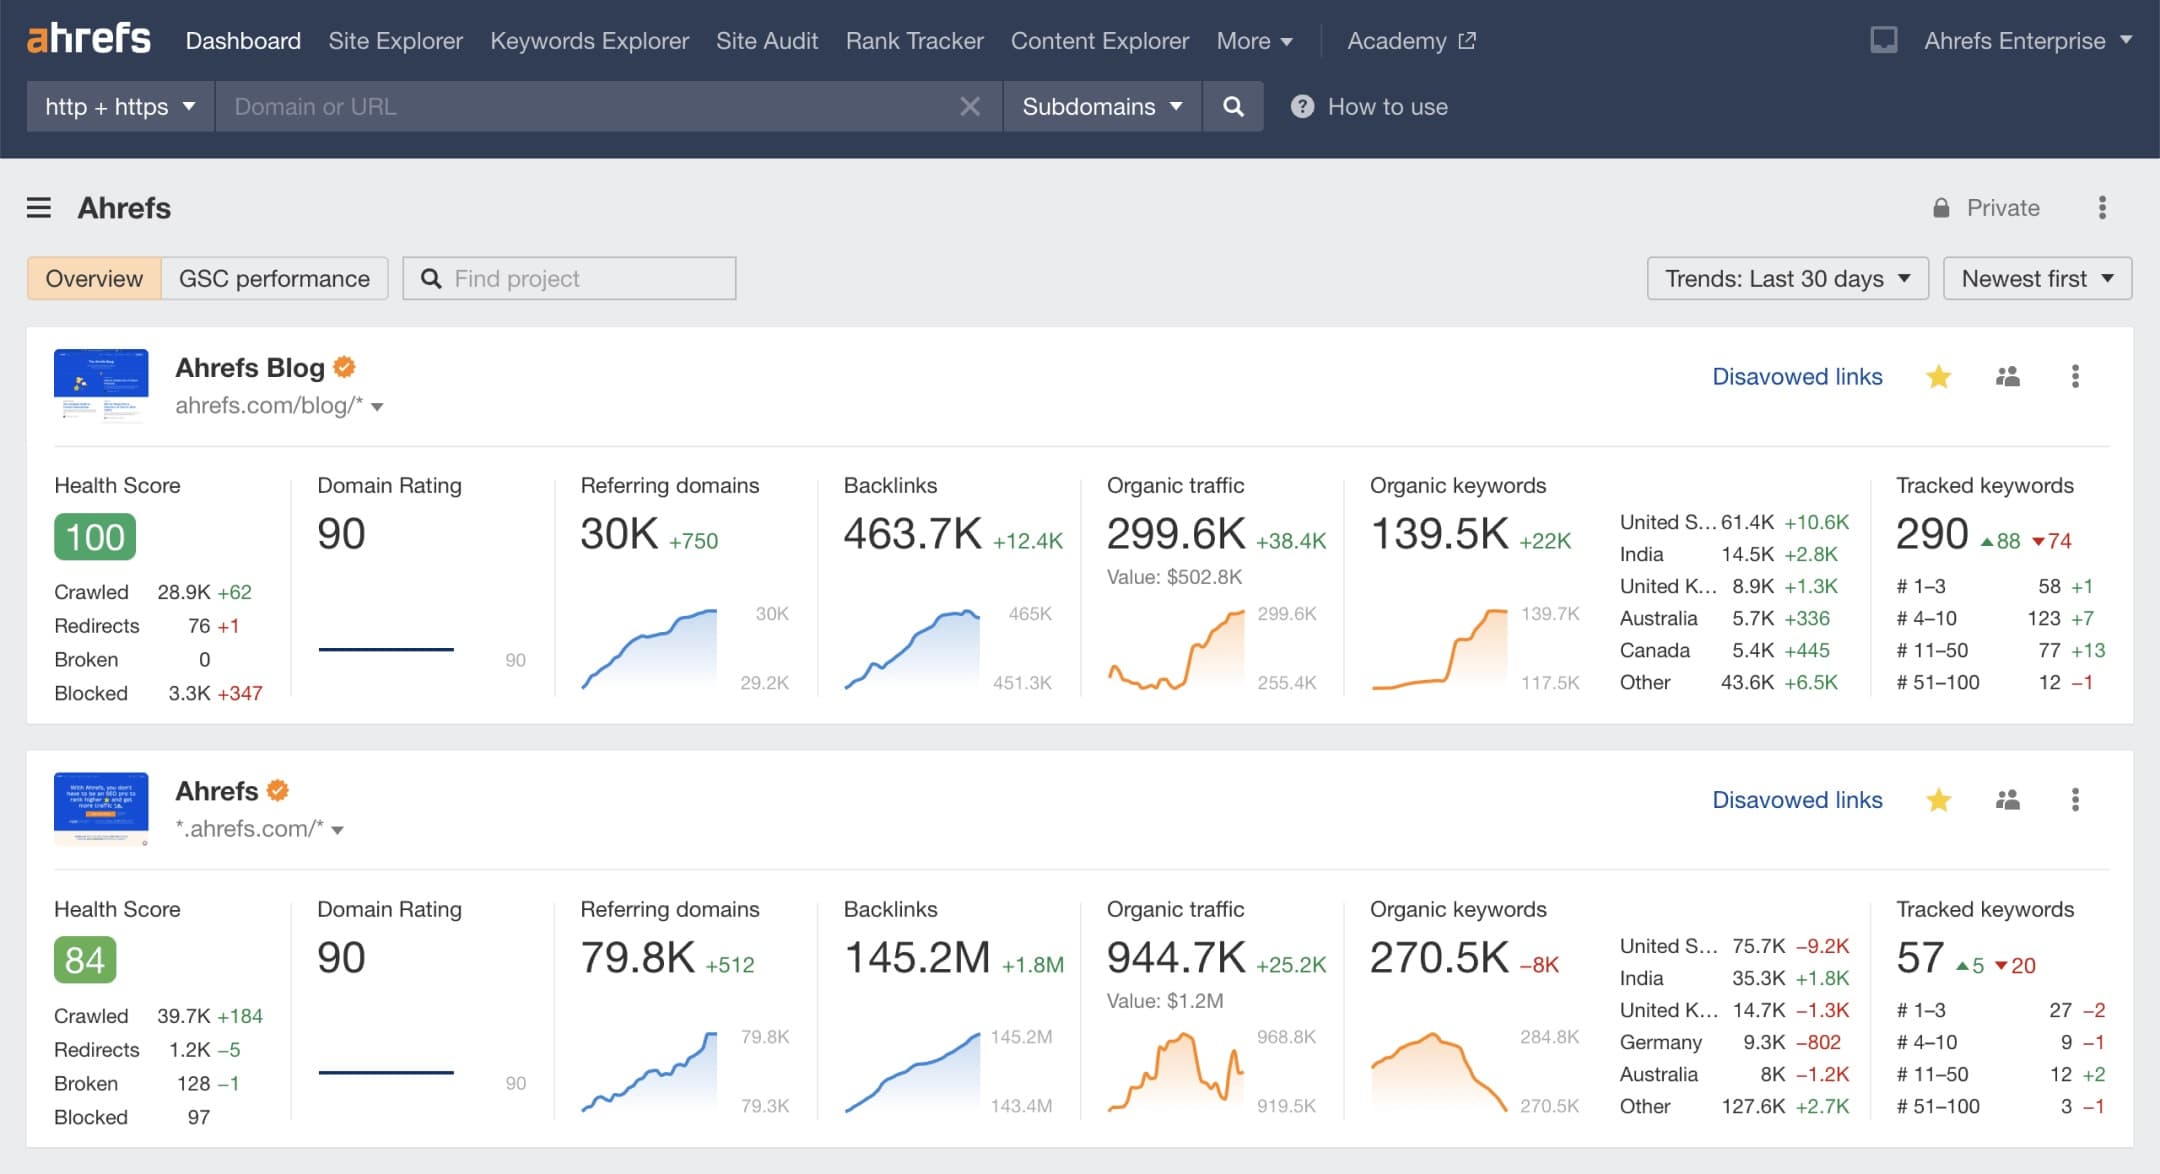2160x1174 pixels.
Task: Click the Ahrefs Blog thumbnail image
Action: point(100,383)
